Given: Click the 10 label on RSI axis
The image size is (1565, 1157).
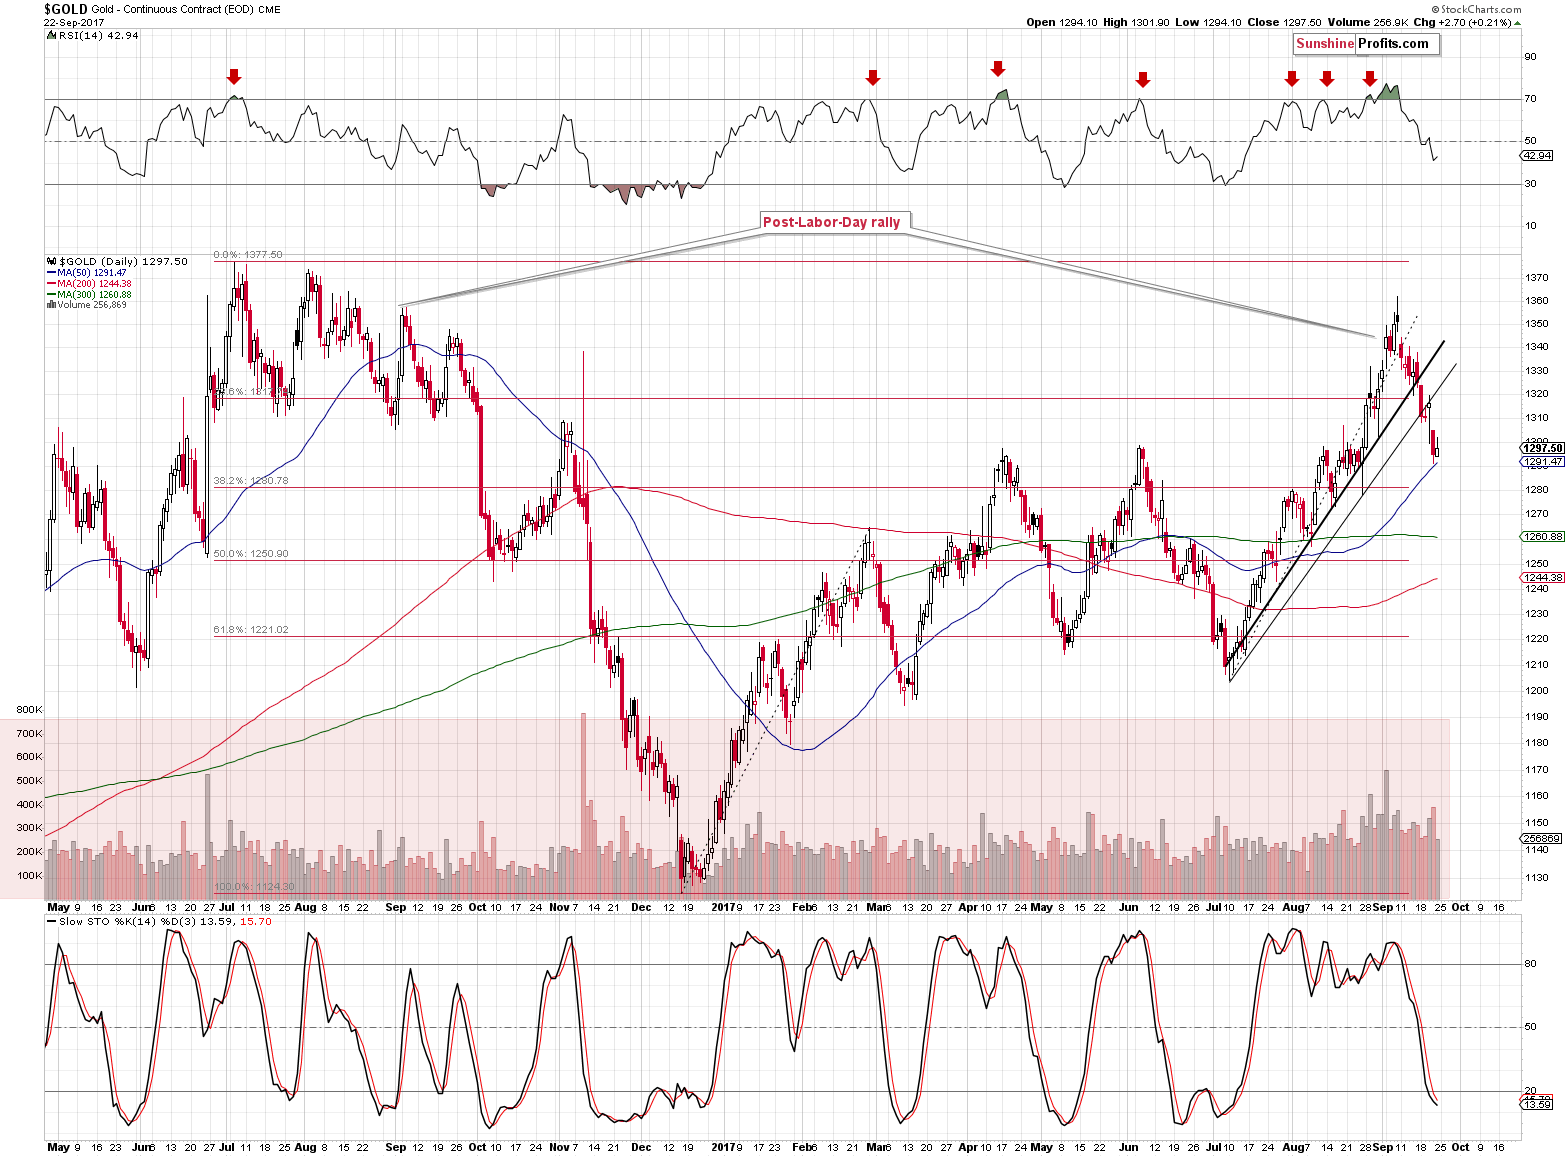Looking at the screenshot, I should coord(1530,226).
